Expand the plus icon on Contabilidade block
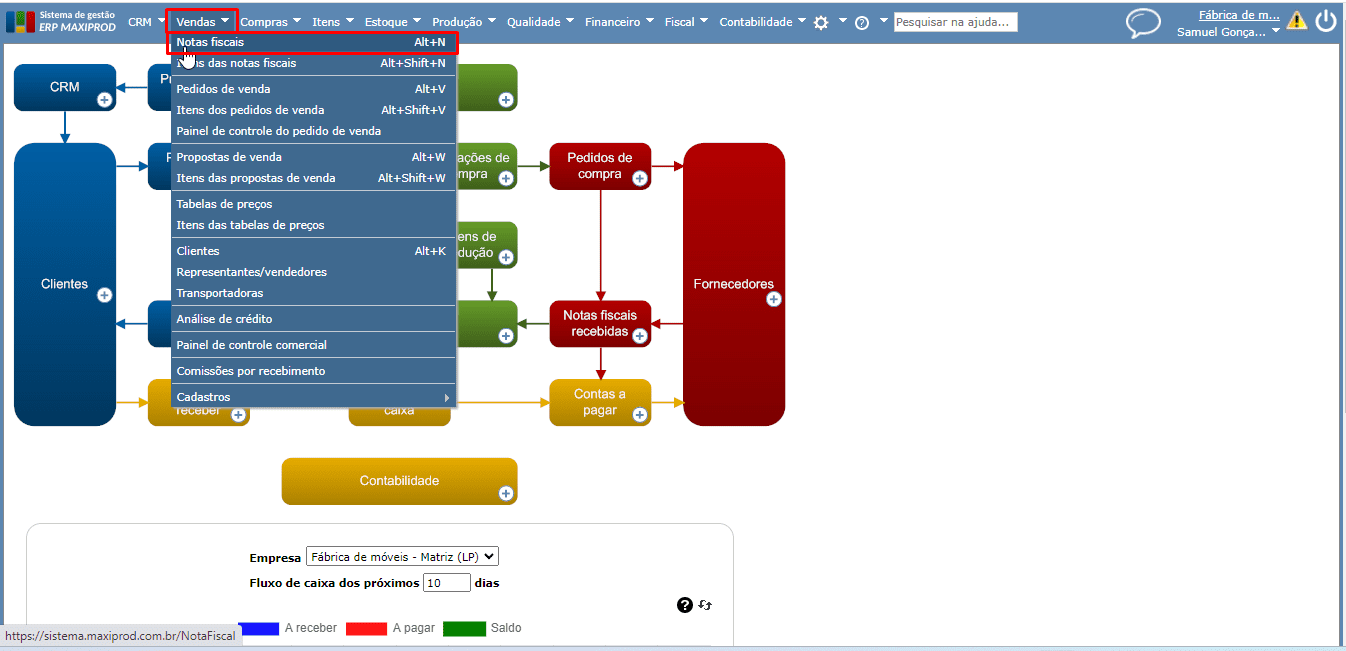 click(x=506, y=493)
